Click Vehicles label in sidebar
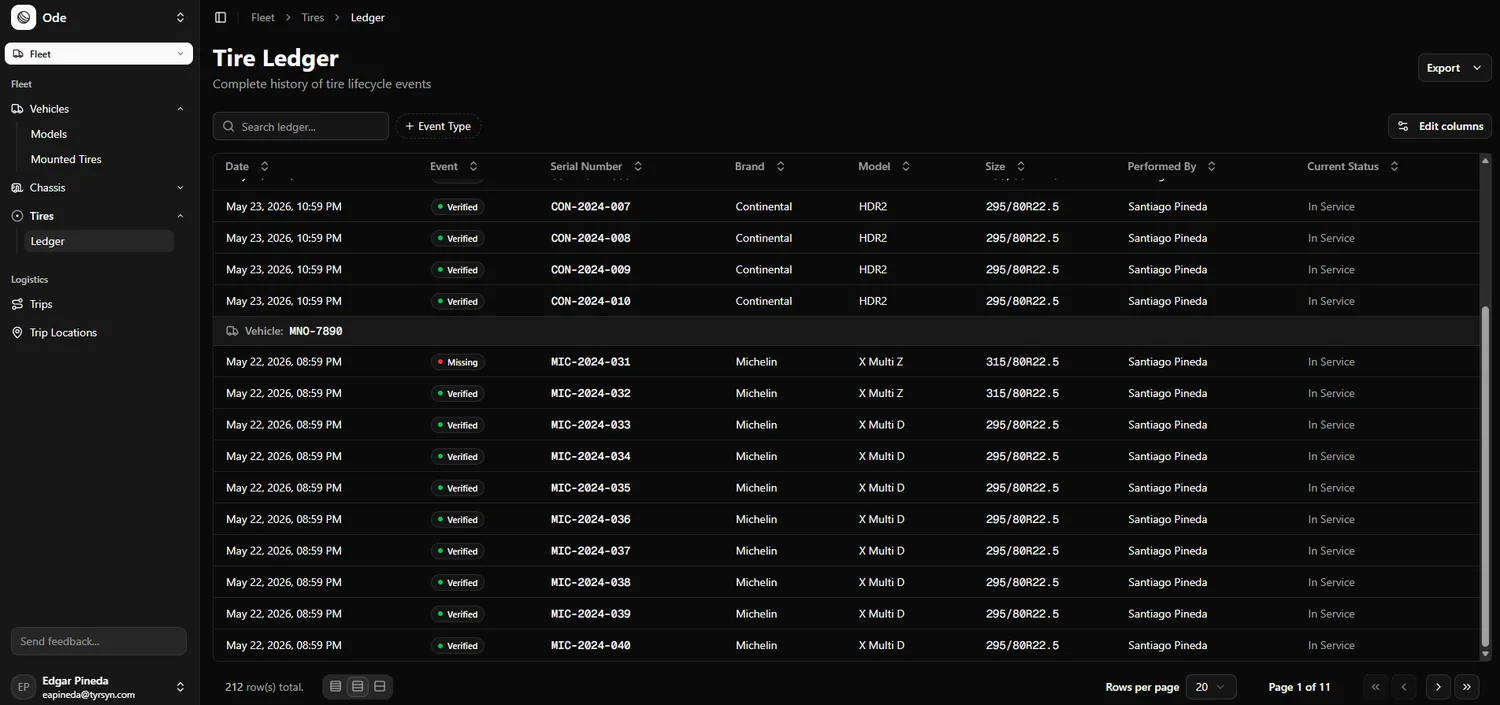The height and width of the screenshot is (705, 1500). click(x=50, y=109)
